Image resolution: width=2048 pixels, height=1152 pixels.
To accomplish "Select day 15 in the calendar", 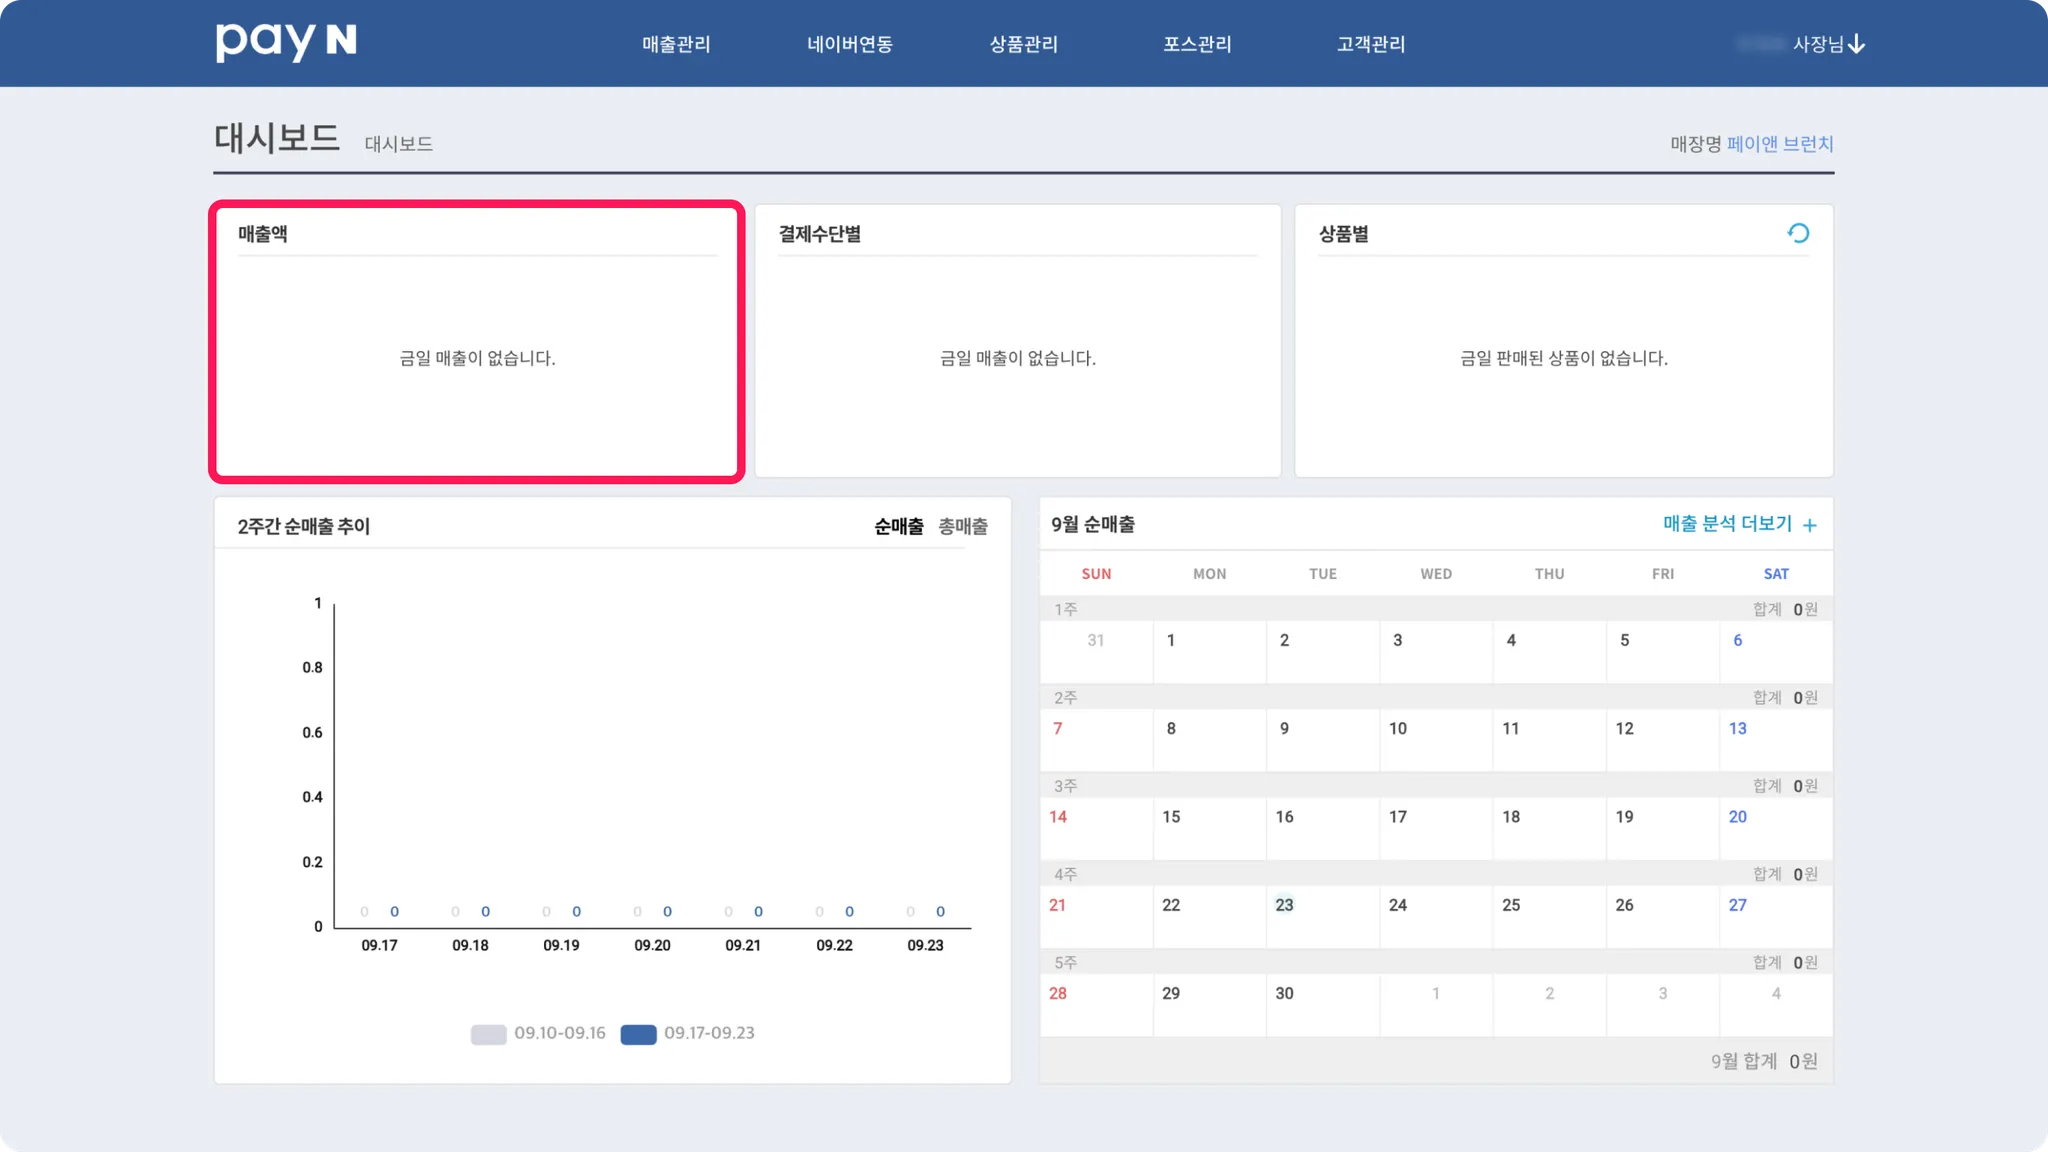I will pyautogui.click(x=1171, y=817).
